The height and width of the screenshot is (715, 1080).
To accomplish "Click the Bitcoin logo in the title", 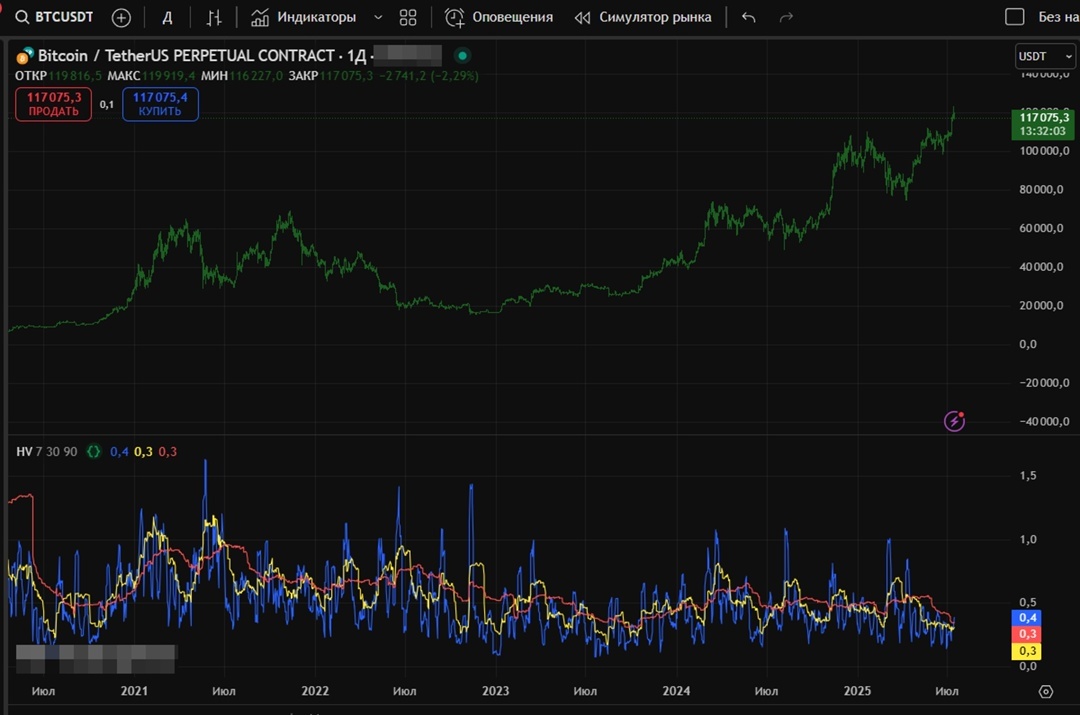I will 25,56.
